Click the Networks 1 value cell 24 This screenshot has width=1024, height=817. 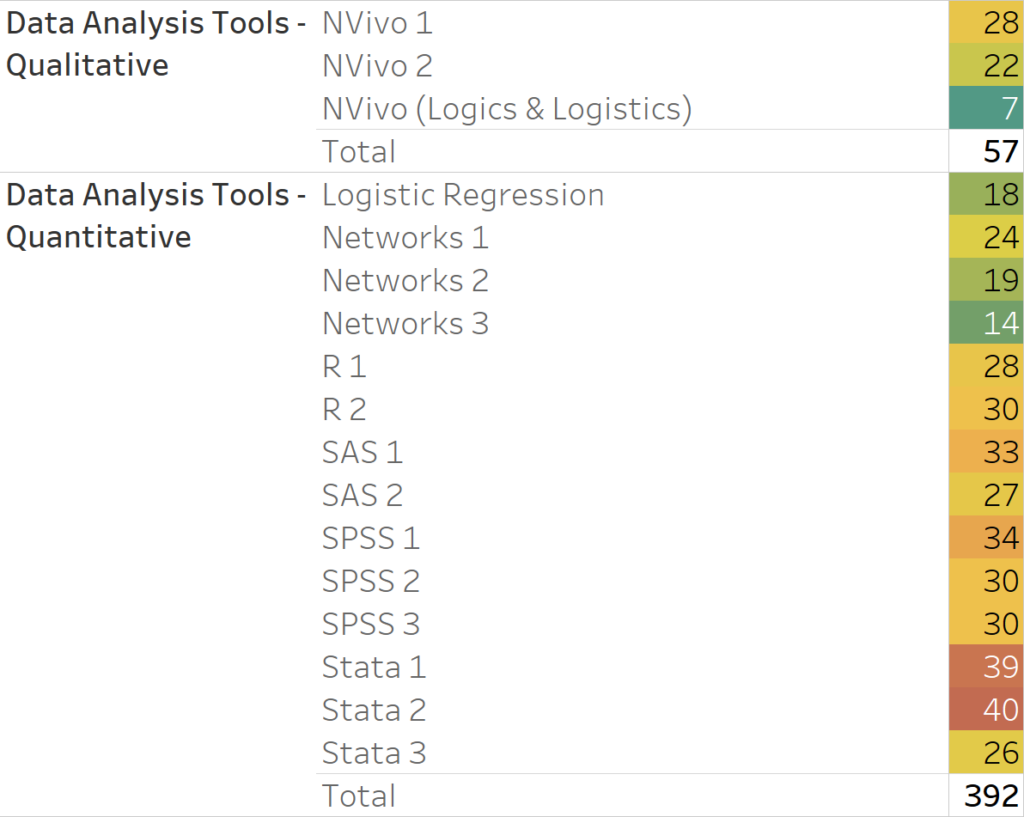[986, 237]
